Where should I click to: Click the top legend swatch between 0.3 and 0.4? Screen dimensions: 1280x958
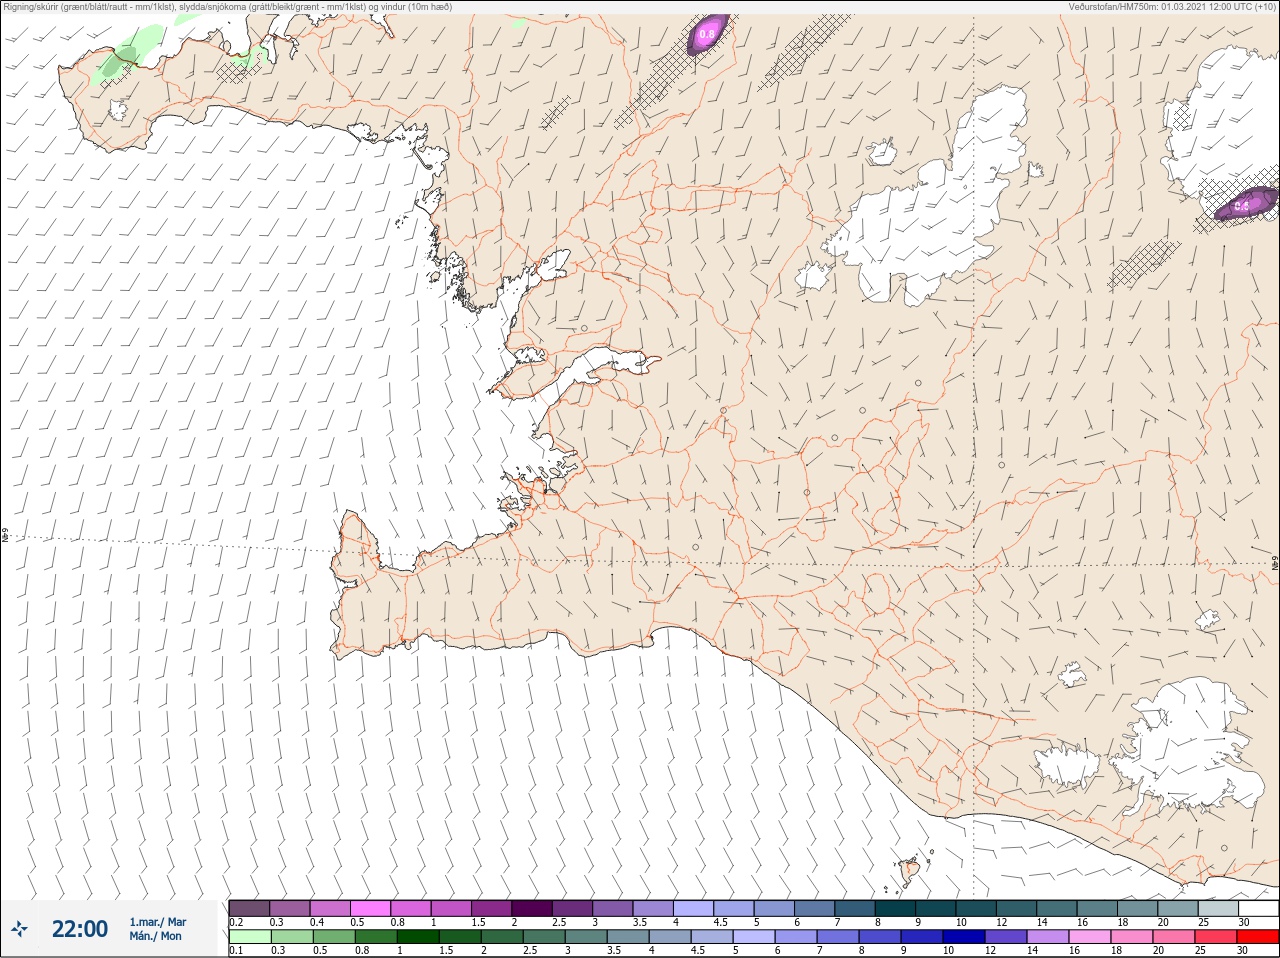(x=290, y=908)
